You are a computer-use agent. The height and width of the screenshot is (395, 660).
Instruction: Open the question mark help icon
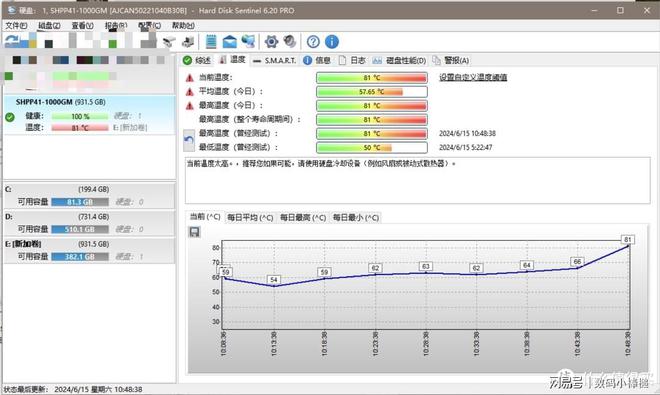[x=313, y=41]
